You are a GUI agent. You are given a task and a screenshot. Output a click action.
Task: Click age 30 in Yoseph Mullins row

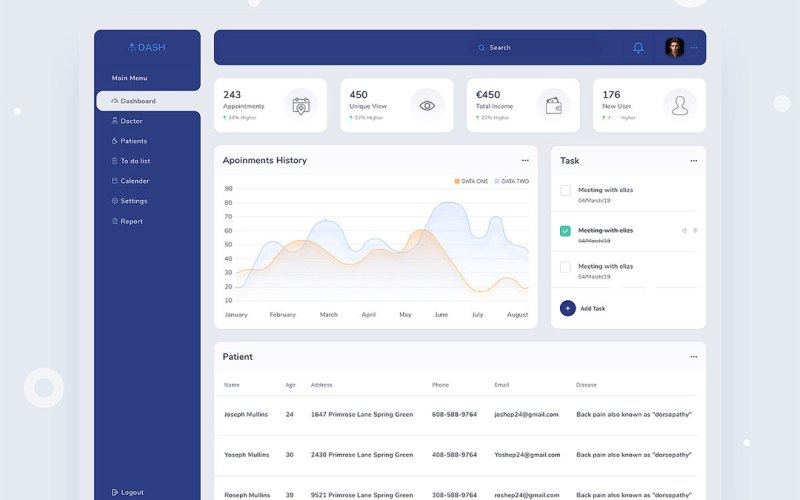point(289,455)
